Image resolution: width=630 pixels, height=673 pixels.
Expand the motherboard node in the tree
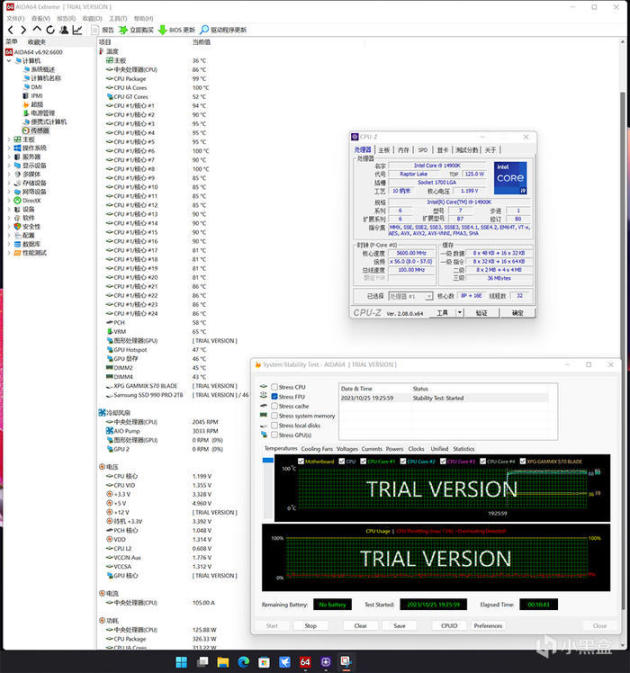[9, 139]
